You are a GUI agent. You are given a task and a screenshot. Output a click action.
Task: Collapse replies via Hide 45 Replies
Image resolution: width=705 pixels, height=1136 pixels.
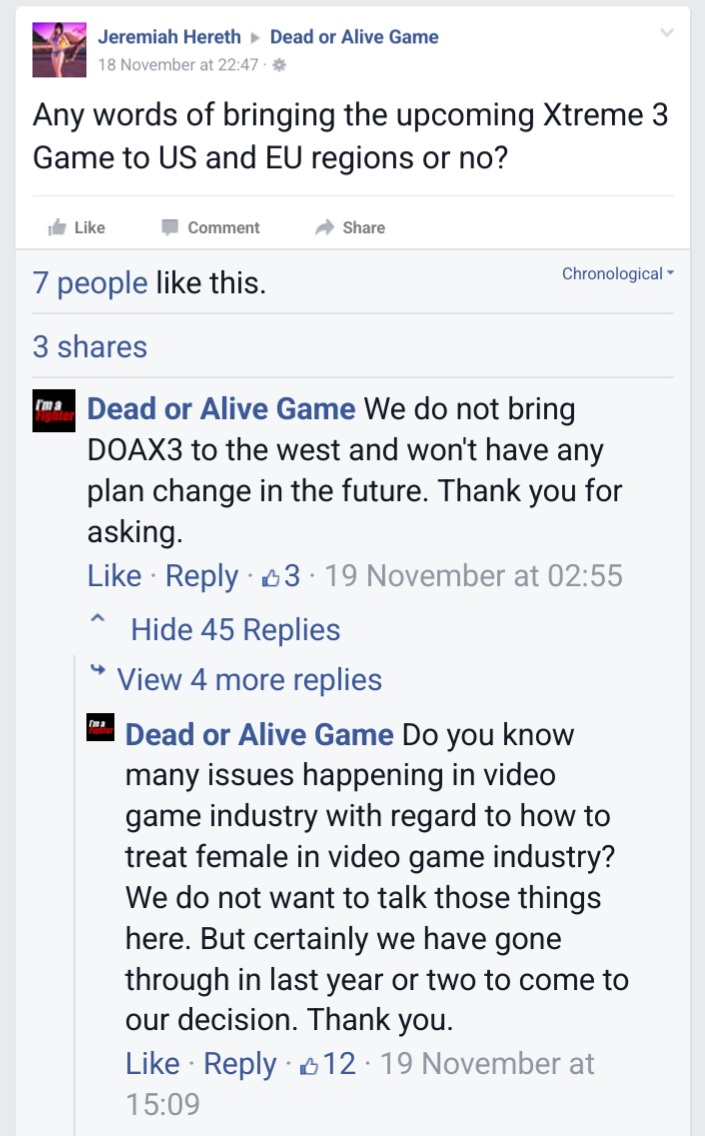(235, 630)
